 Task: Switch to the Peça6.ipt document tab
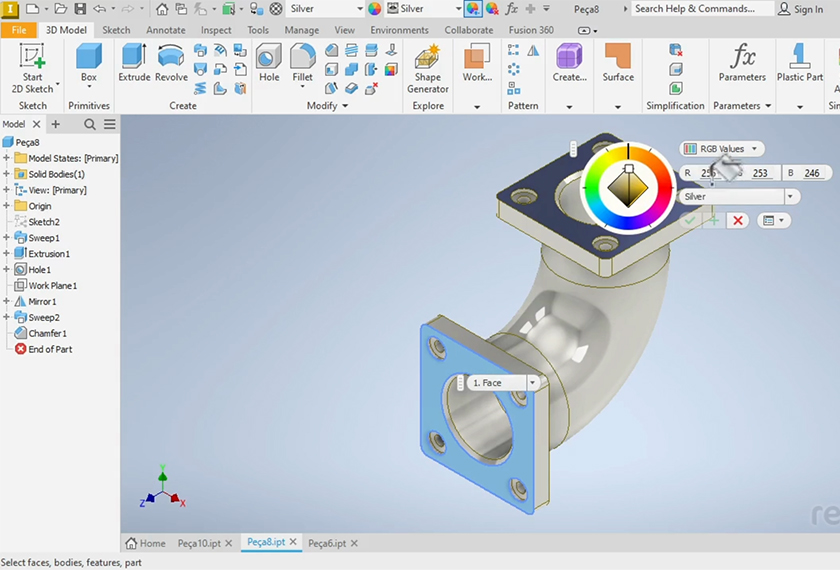pyautogui.click(x=327, y=543)
